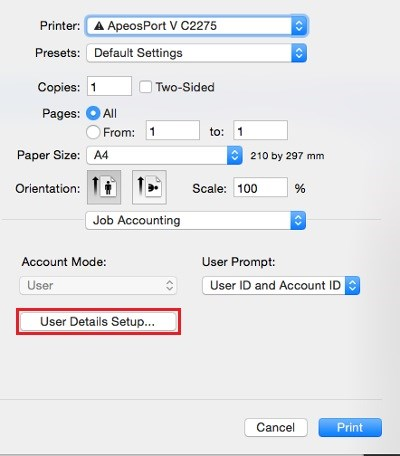Click the Scale percentage input field
This screenshot has width=400, height=456.
(x=260, y=187)
